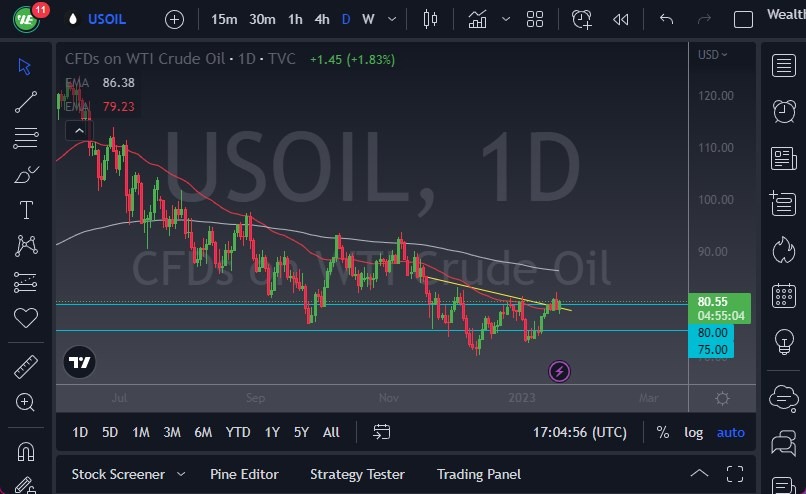Expand the timeframe intervals dropdown chevron
Image resolution: width=806 pixels, height=494 pixels.
(x=392, y=19)
